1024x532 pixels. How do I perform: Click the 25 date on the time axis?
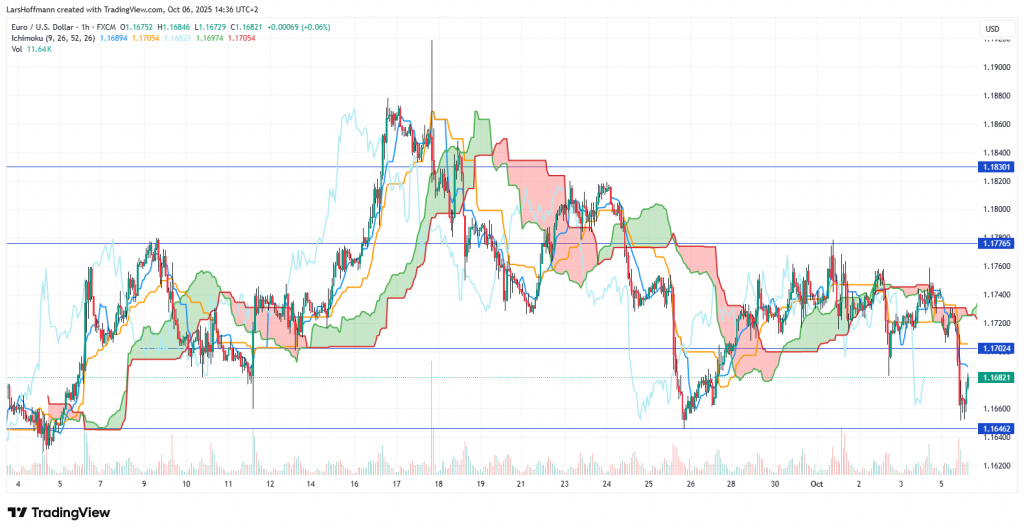649,484
